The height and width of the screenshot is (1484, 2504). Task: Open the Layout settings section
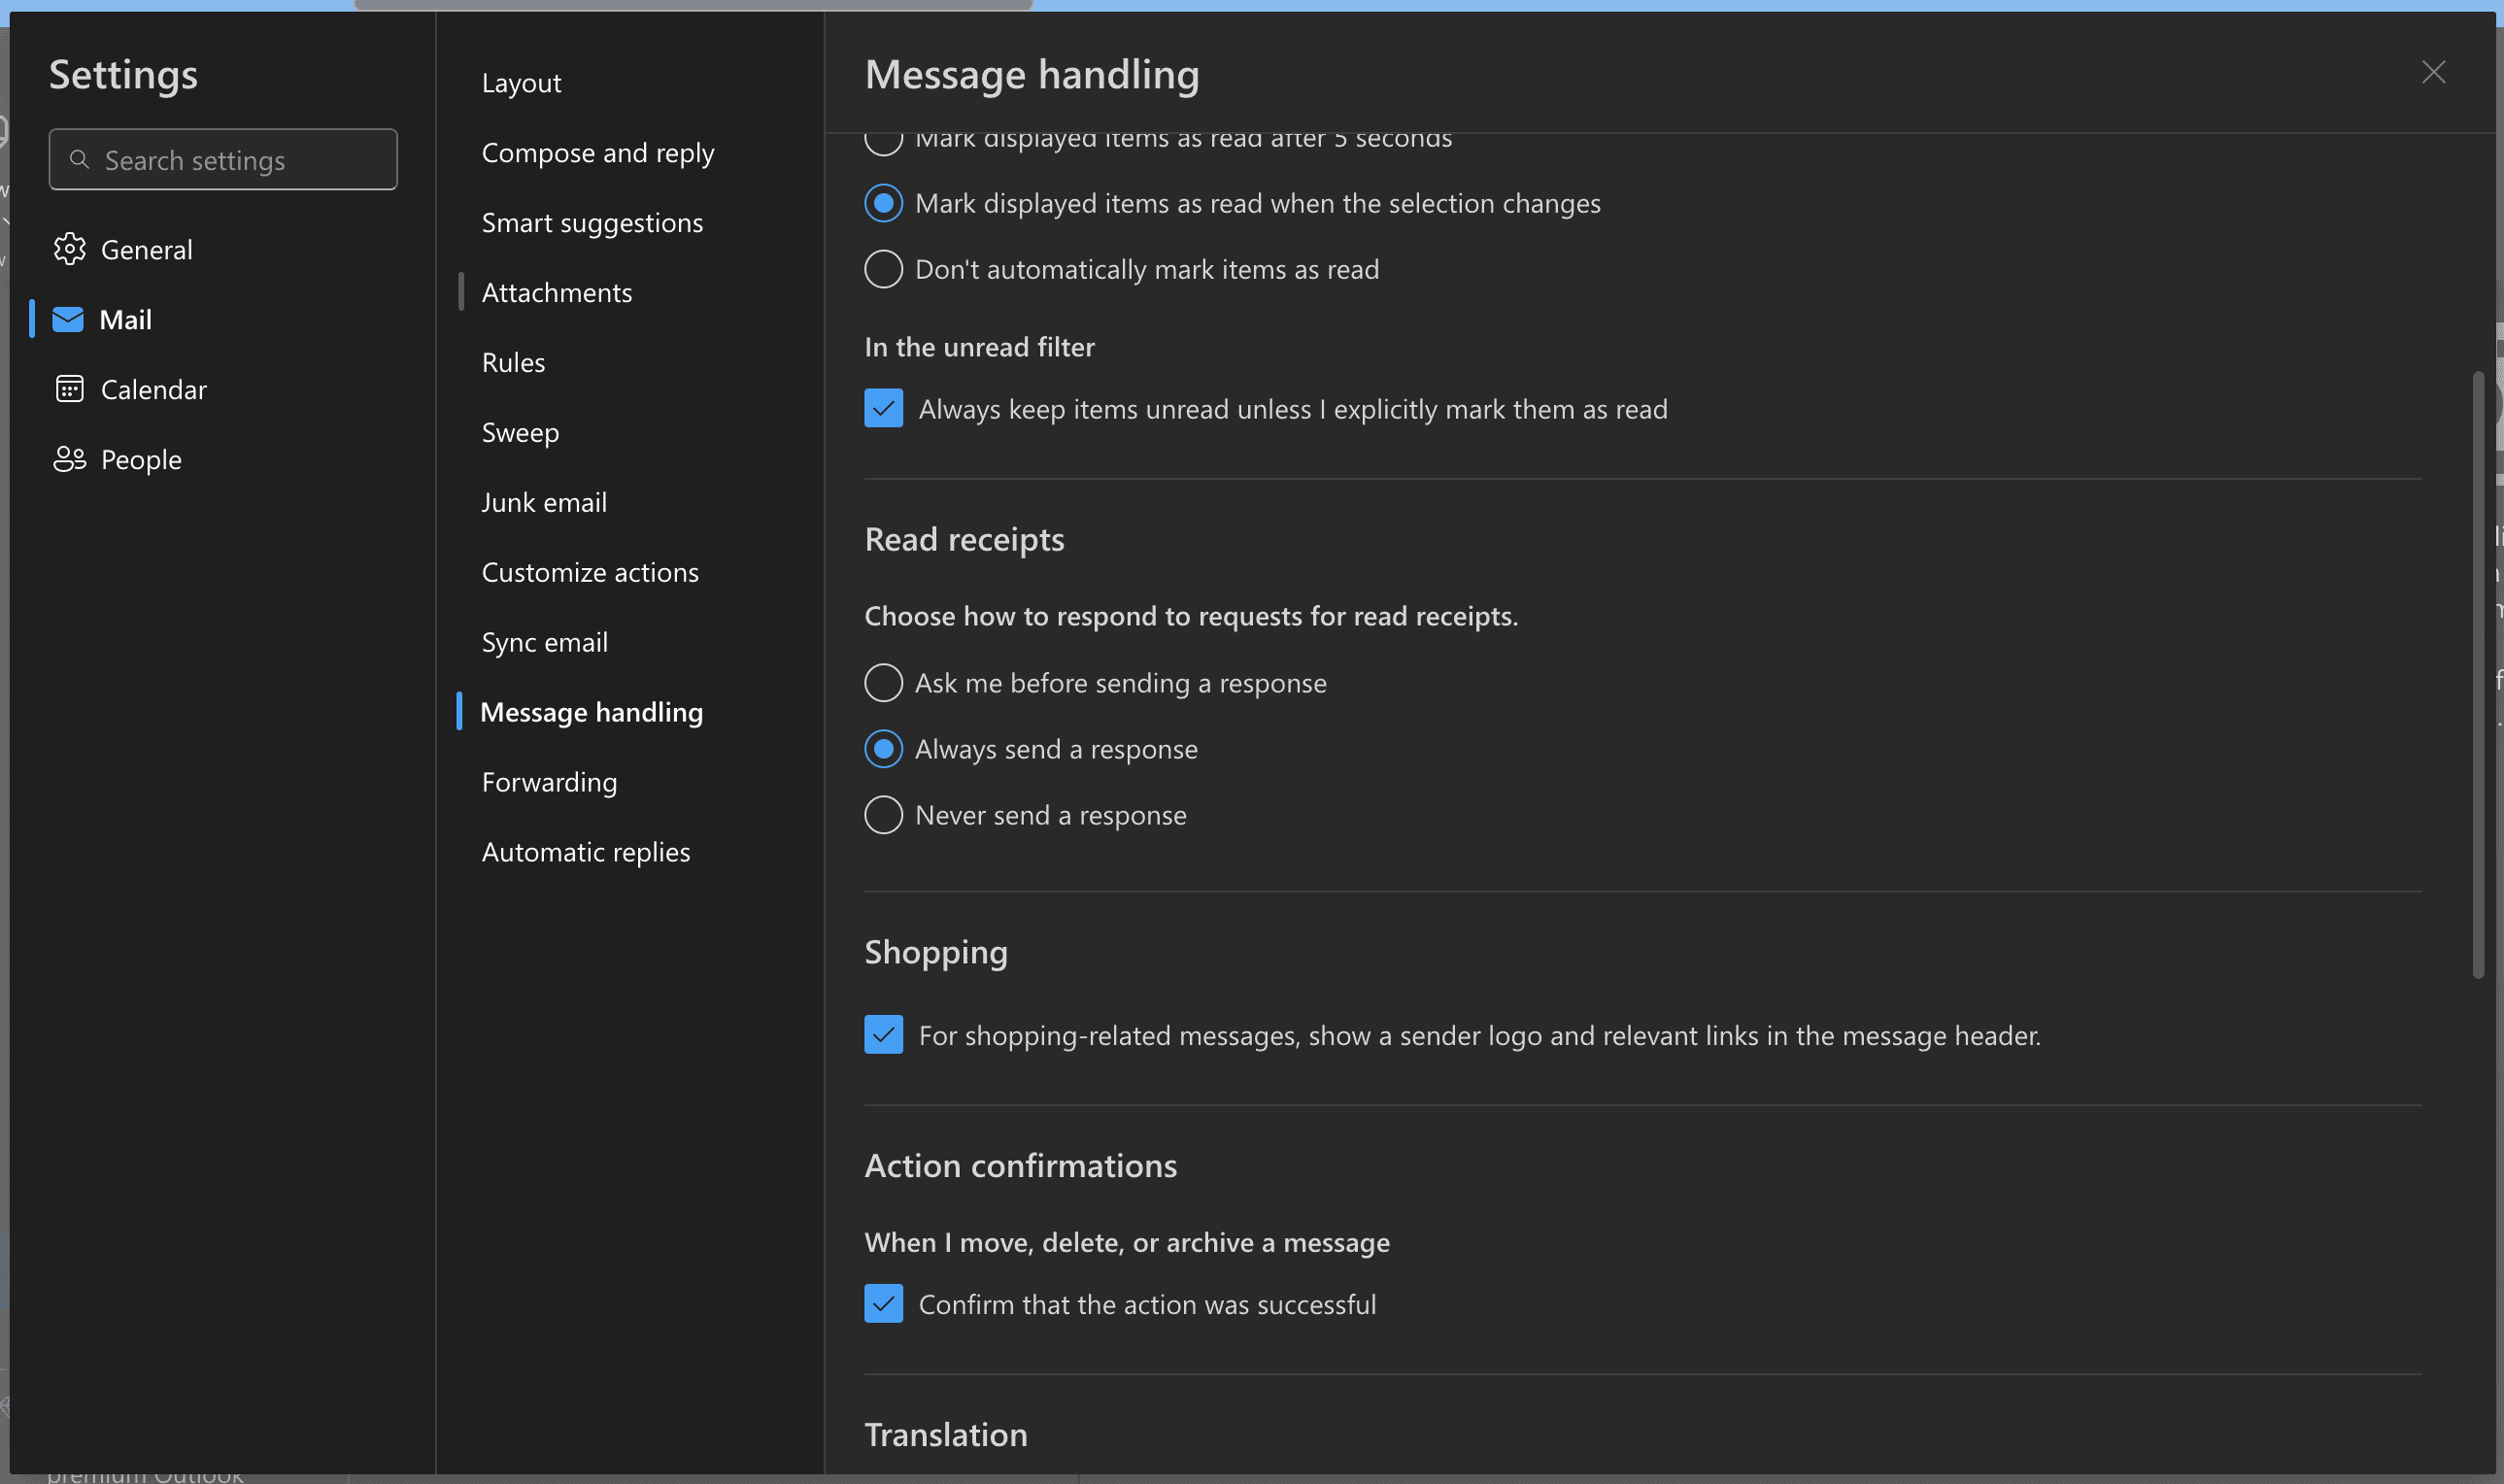[521, 82]
